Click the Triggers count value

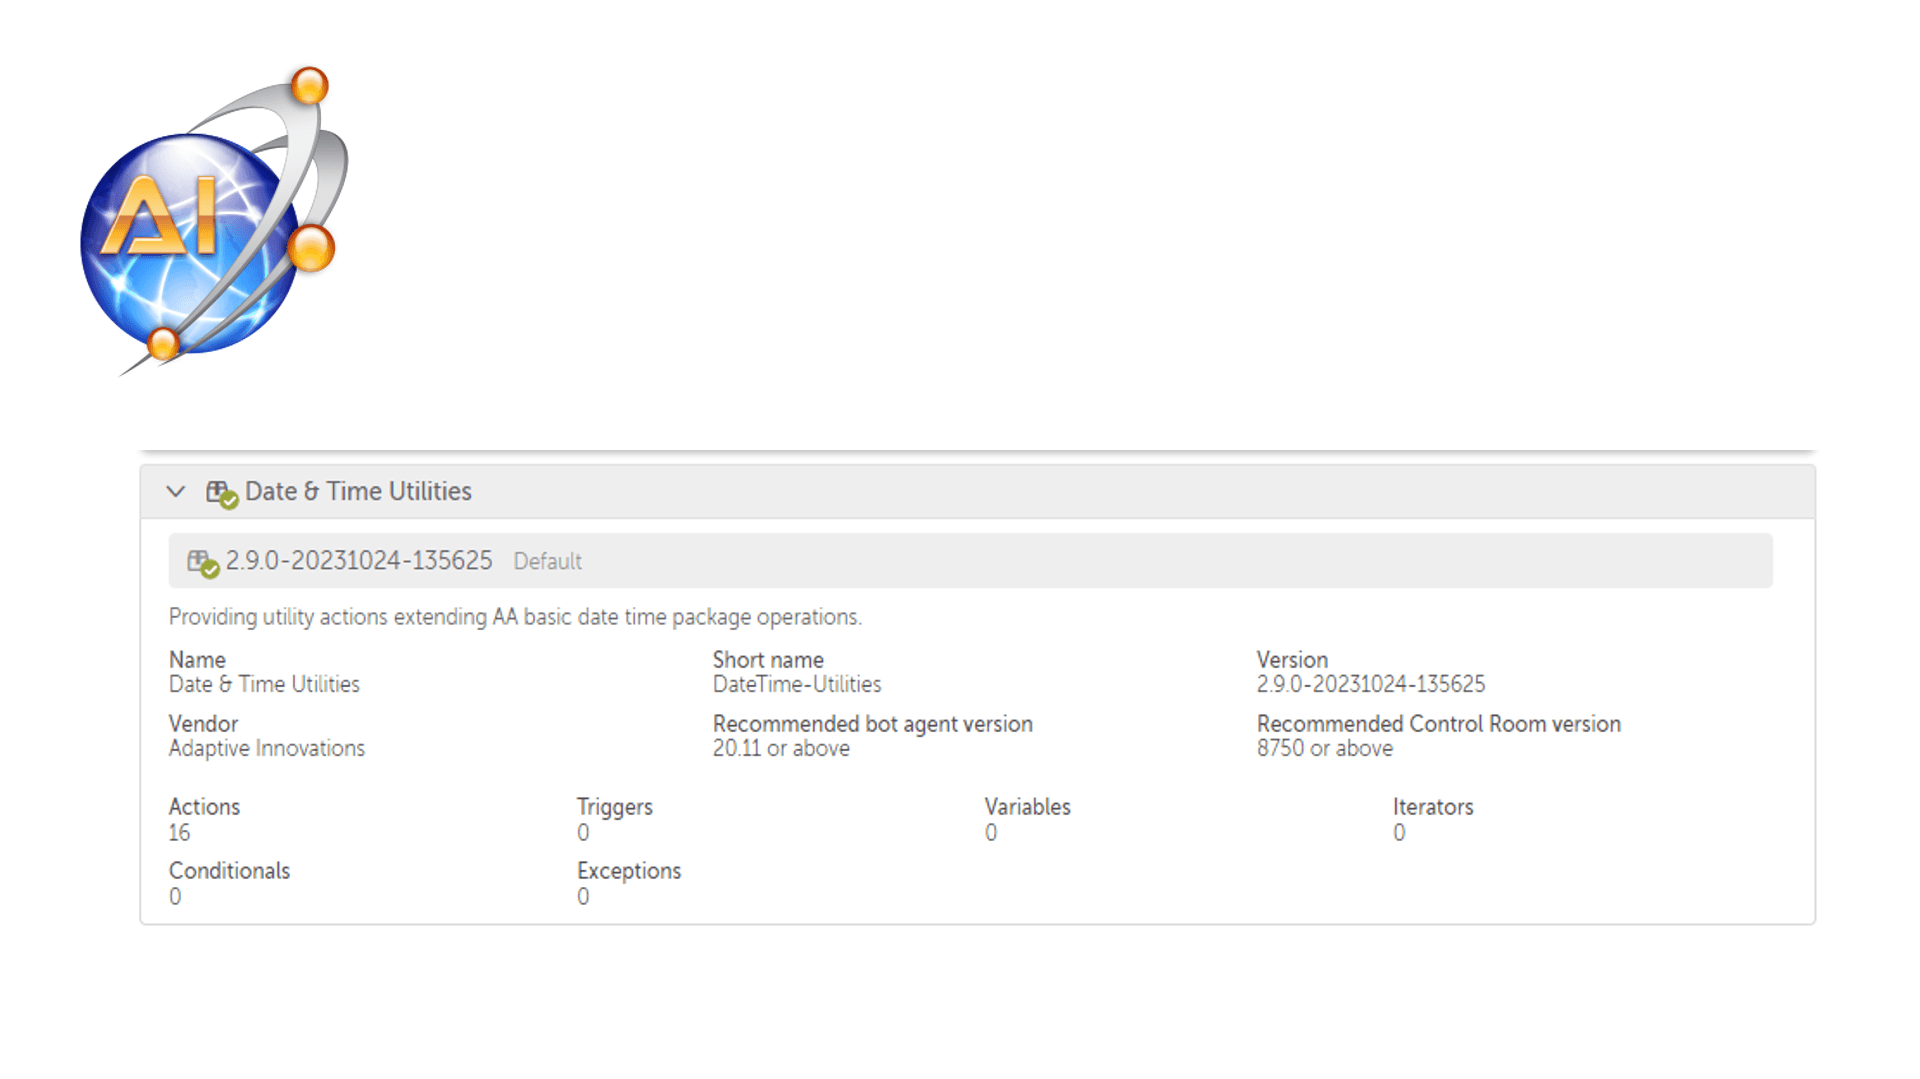tap(583, 833)
